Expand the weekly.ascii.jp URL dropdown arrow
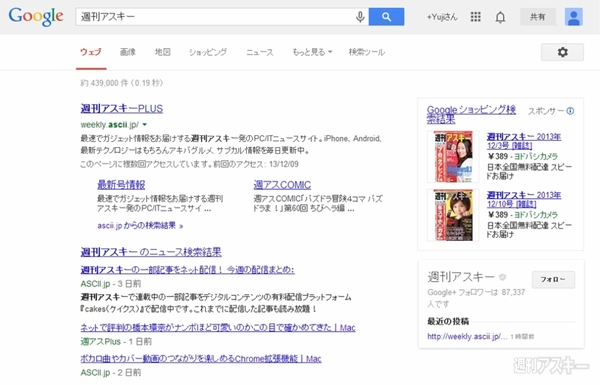 point(145,125)
